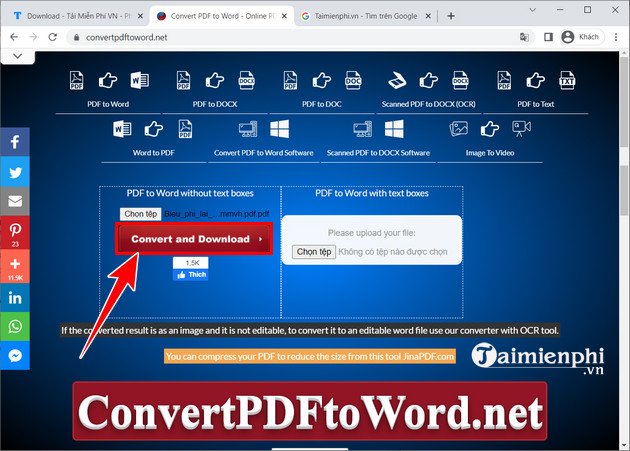Open the PDF to Text link
630x451 pixels.
pos(536,104)
